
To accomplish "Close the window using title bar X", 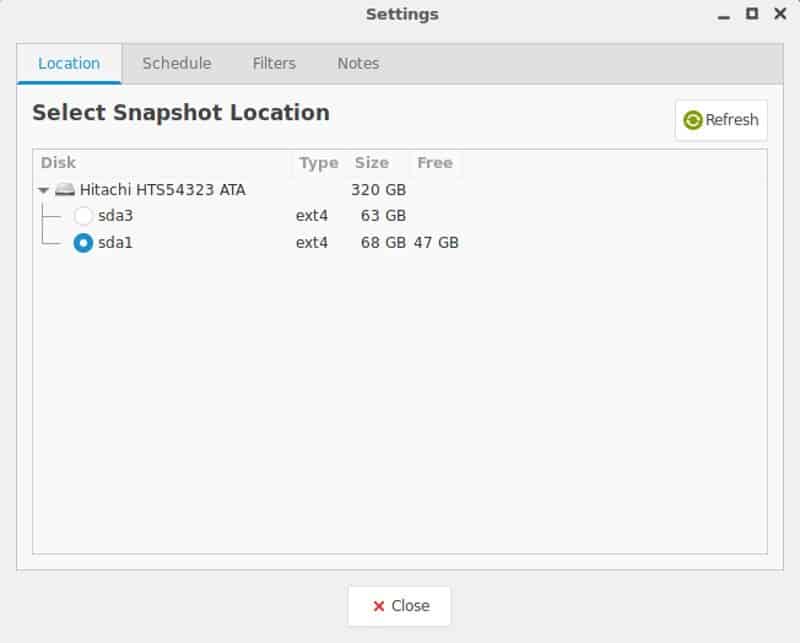I will click(x=781, y=14).
